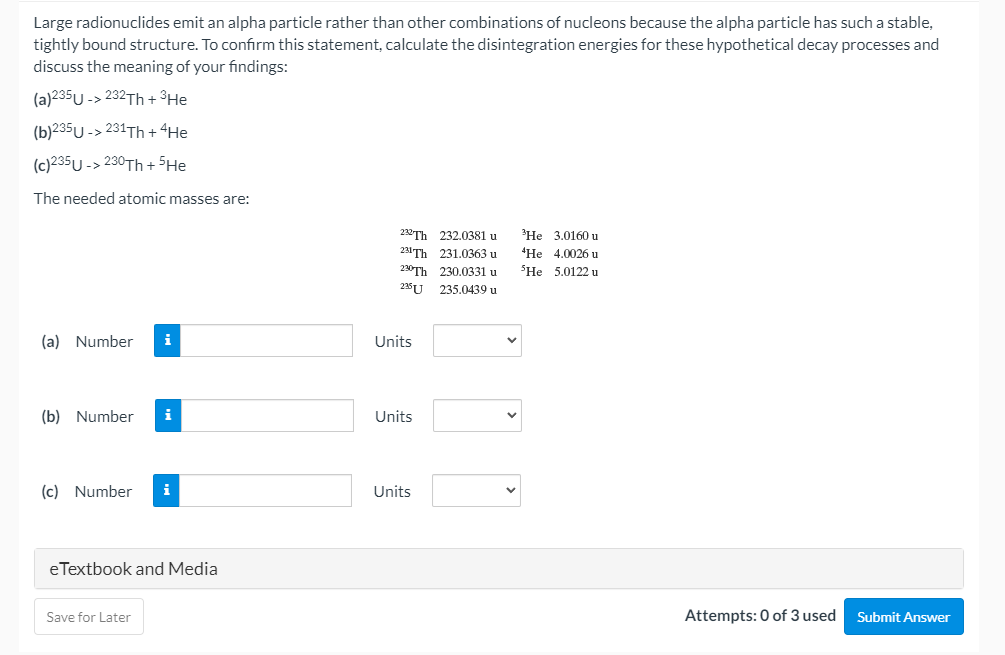The width and height of the screenshot is (1005, 655).
Task: Open the Units dropdown for part (c)
Action: tap(477, 491)
